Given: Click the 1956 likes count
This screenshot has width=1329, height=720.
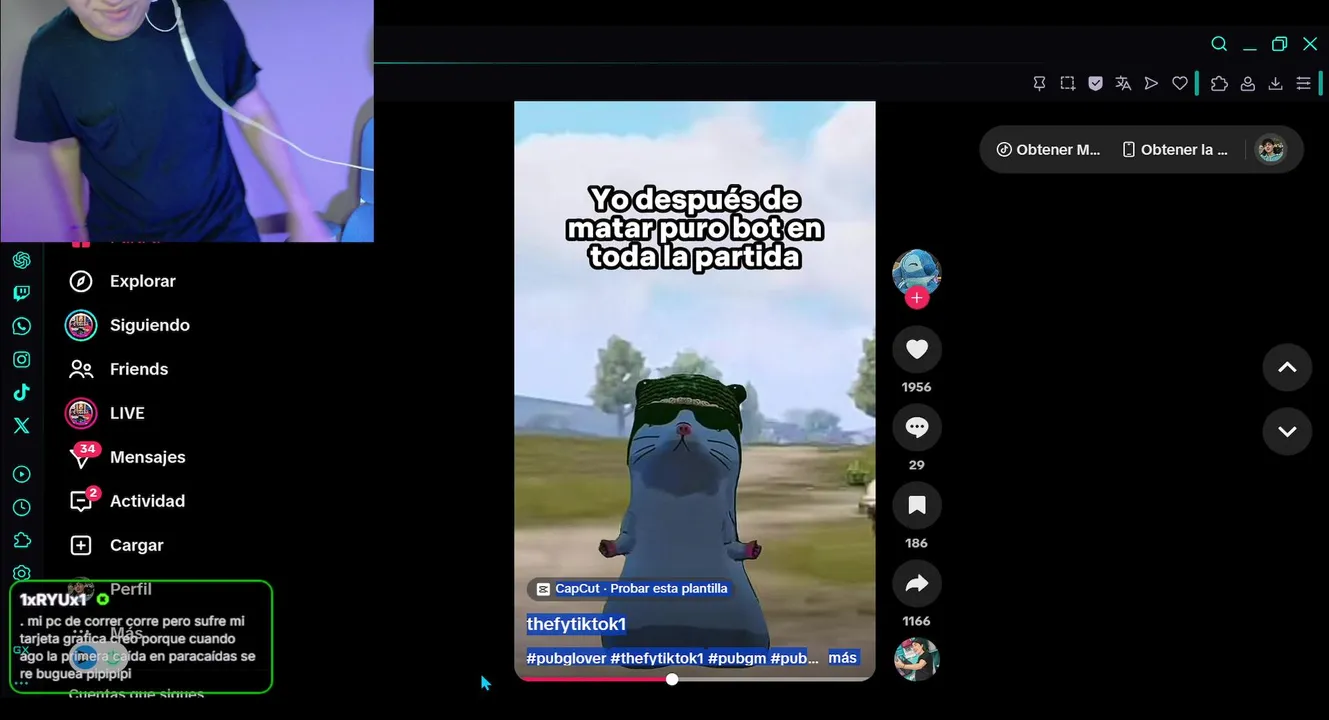Looking at the screenshot, I should coord(916,387).
